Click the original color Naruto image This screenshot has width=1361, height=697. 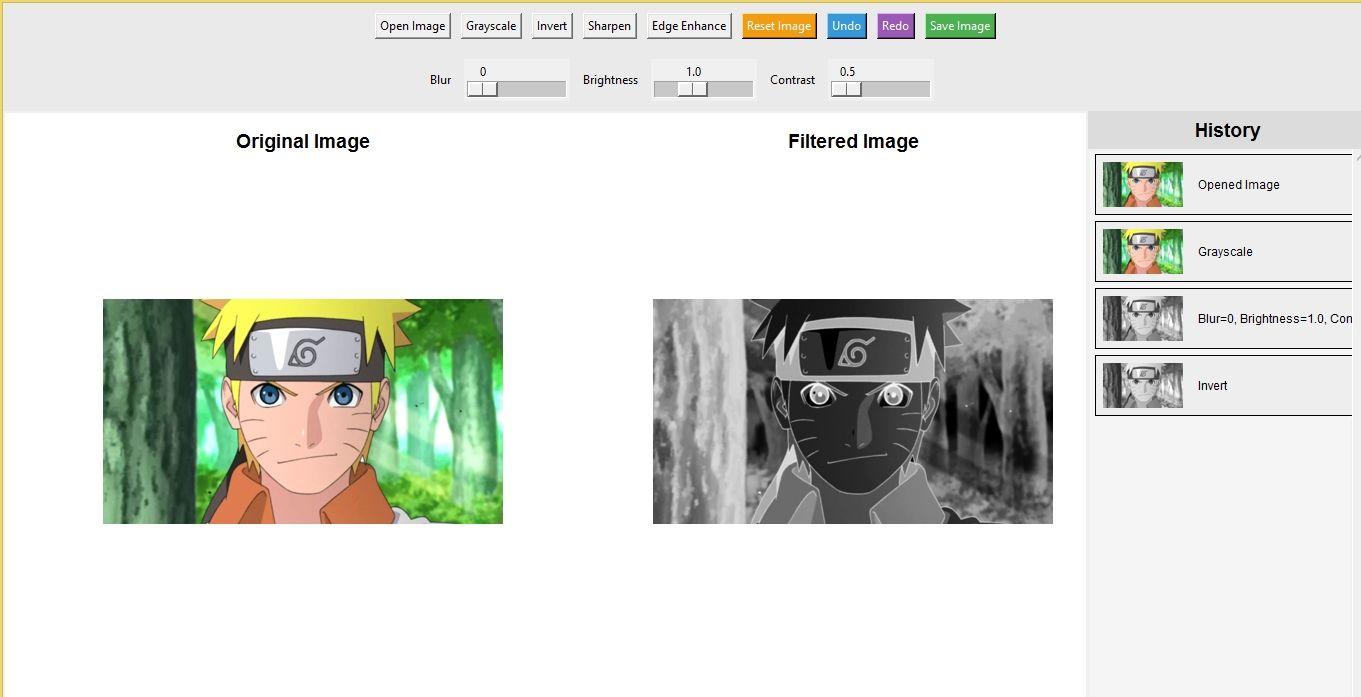303,411
